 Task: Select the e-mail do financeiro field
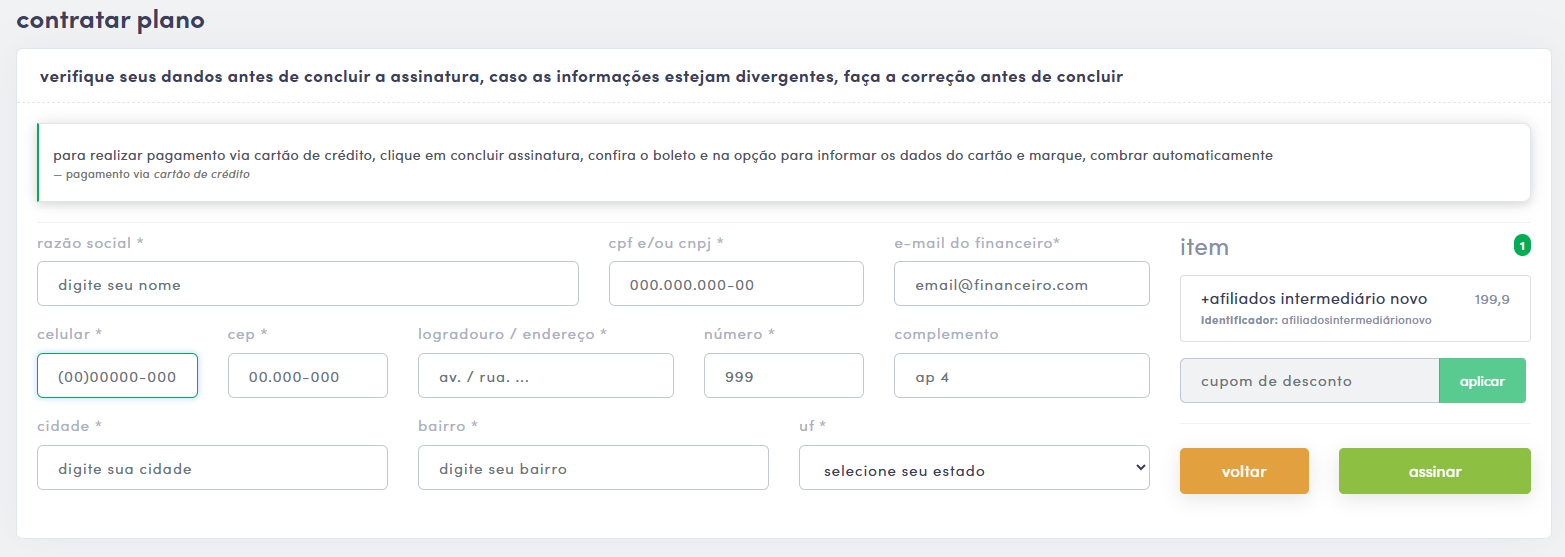[1022, 284]
